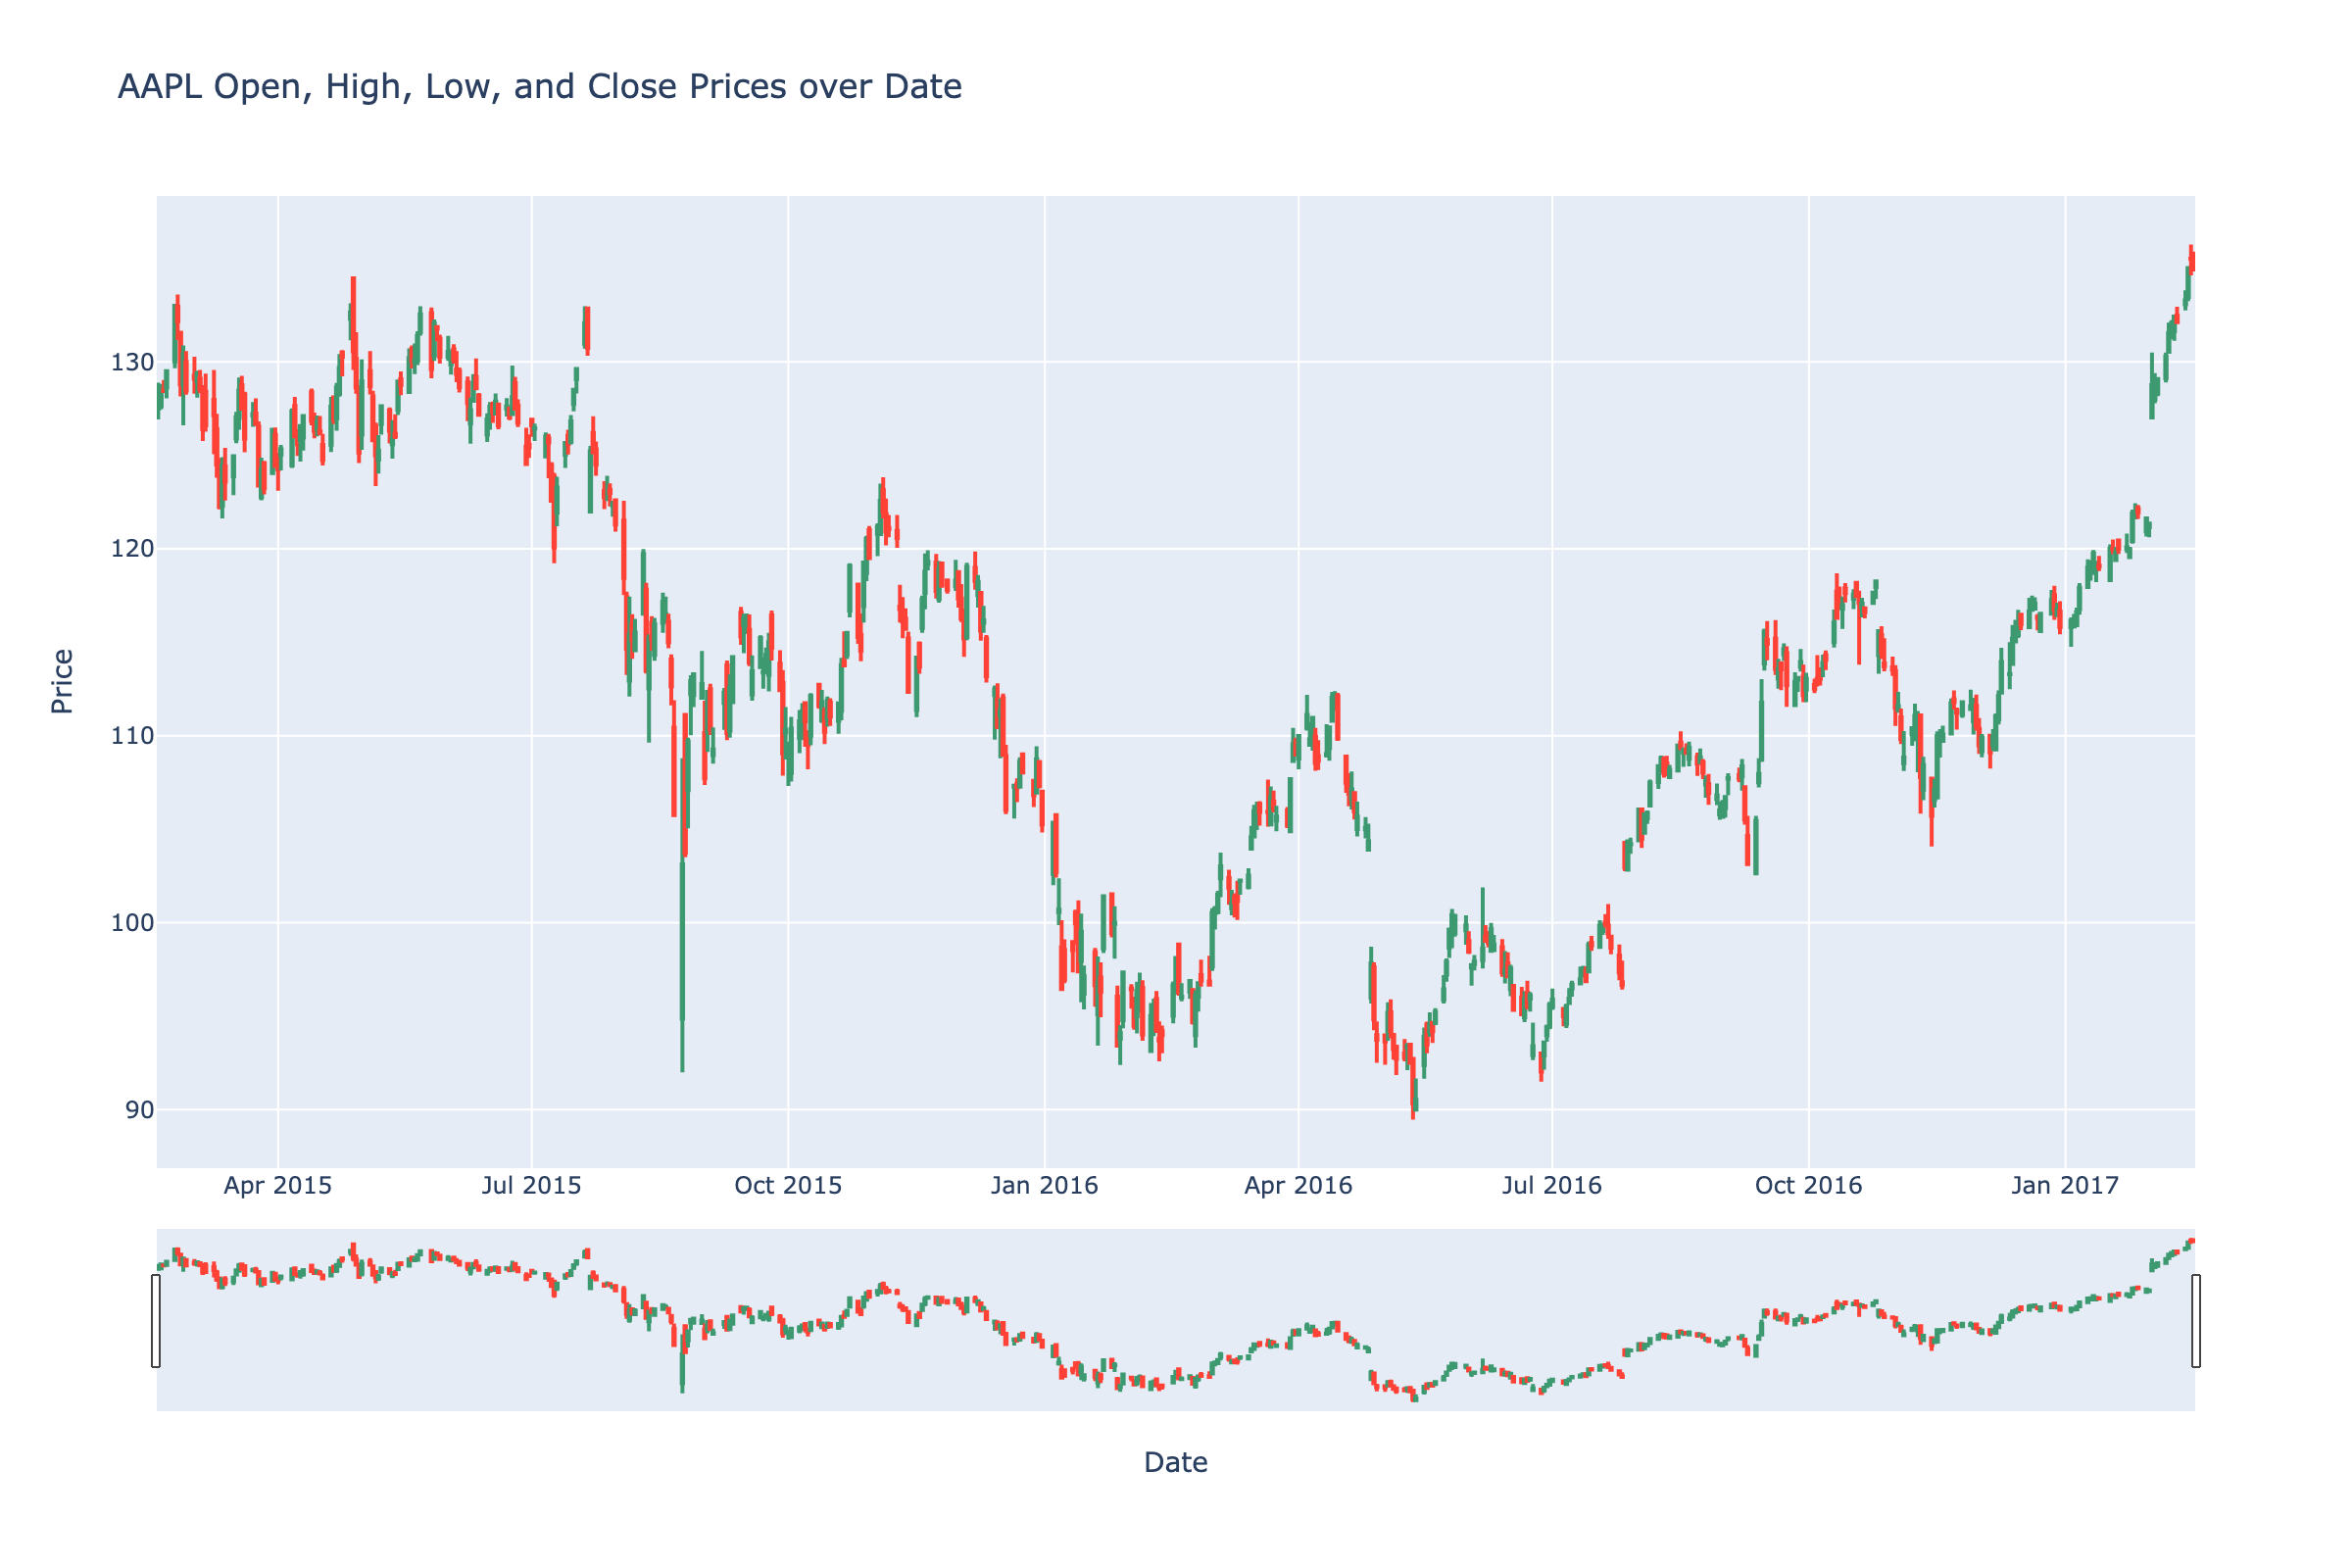This screenshot has width=2352, height=1568.
Task: Click the '130' y-axis tick label
Action: pos(133,362)
